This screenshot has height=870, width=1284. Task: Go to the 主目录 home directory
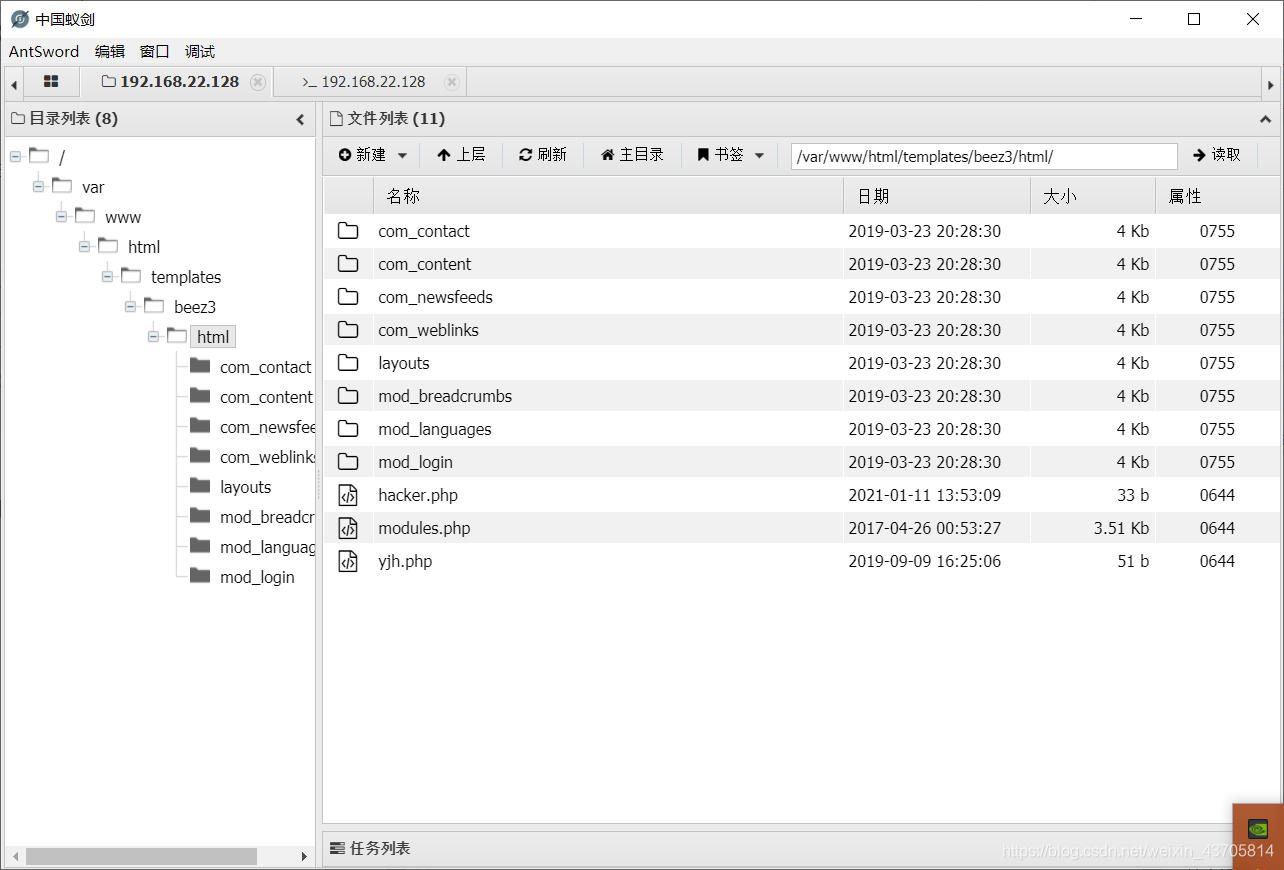coord(632,155)
